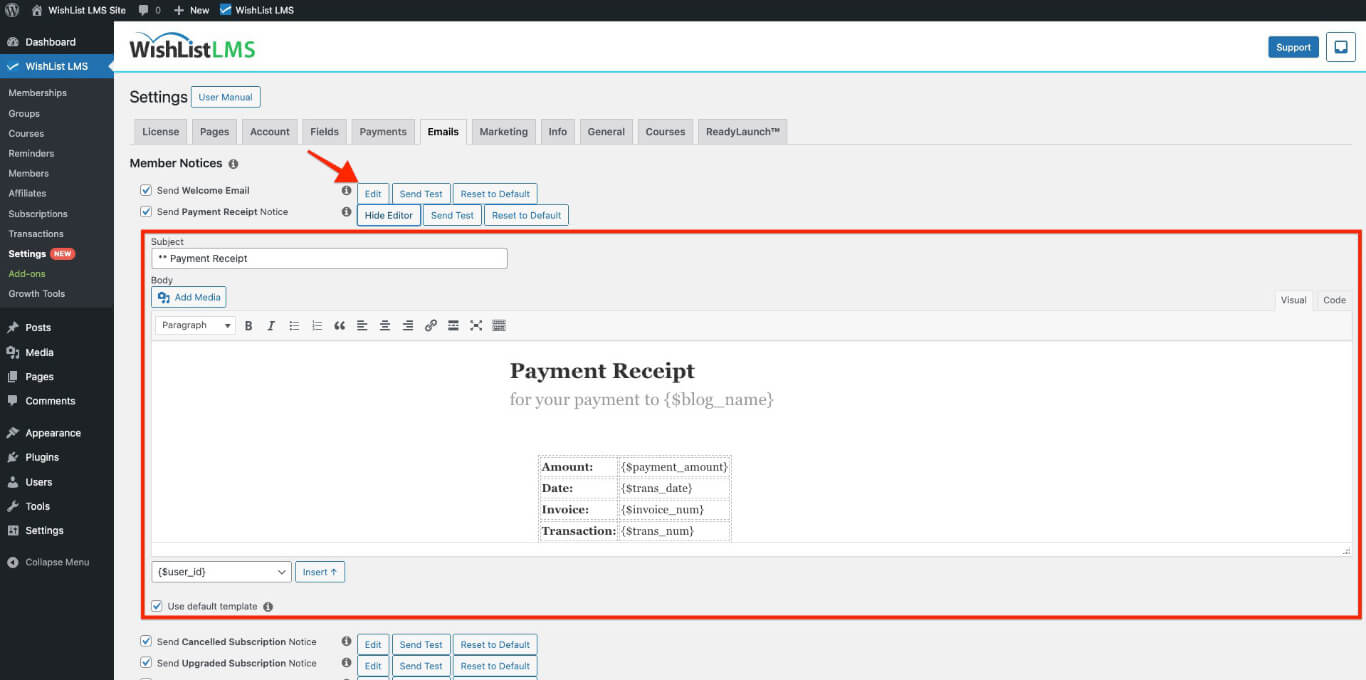Click inside the Subject field showing Payment Receipt
1366x680 pixels.
tap(329, 258)
